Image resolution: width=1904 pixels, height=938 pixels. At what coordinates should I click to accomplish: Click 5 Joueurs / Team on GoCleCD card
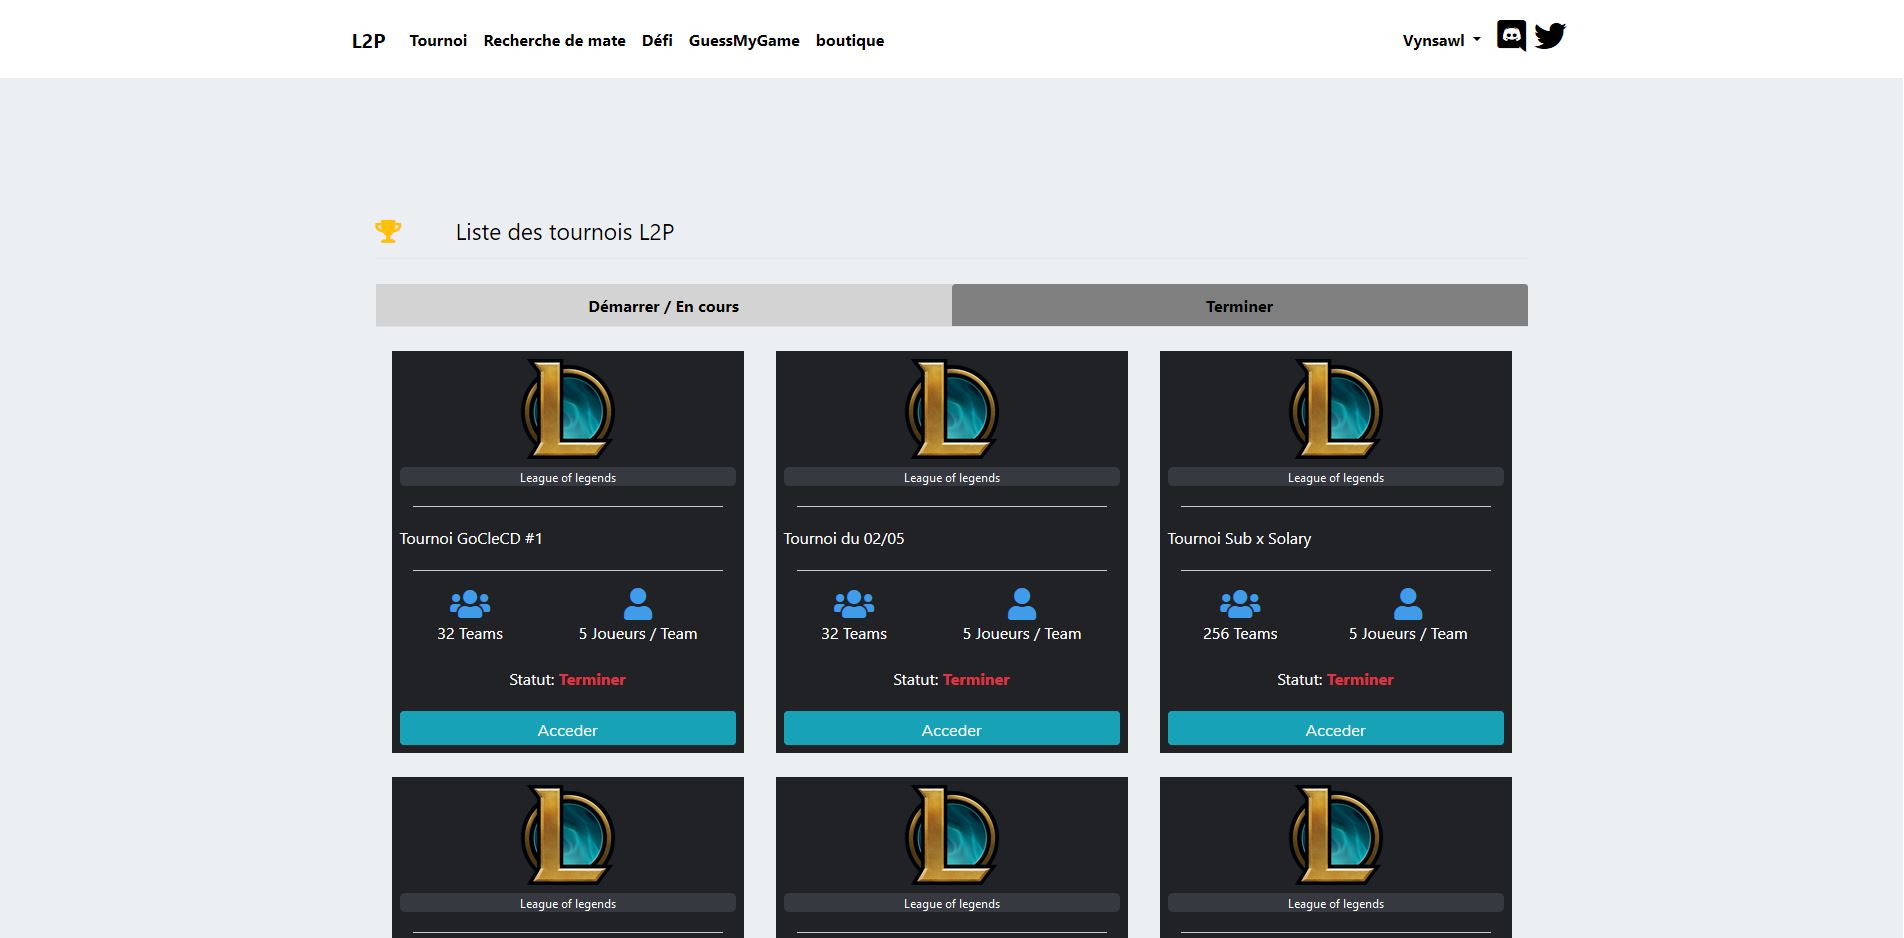coord(638,634)
